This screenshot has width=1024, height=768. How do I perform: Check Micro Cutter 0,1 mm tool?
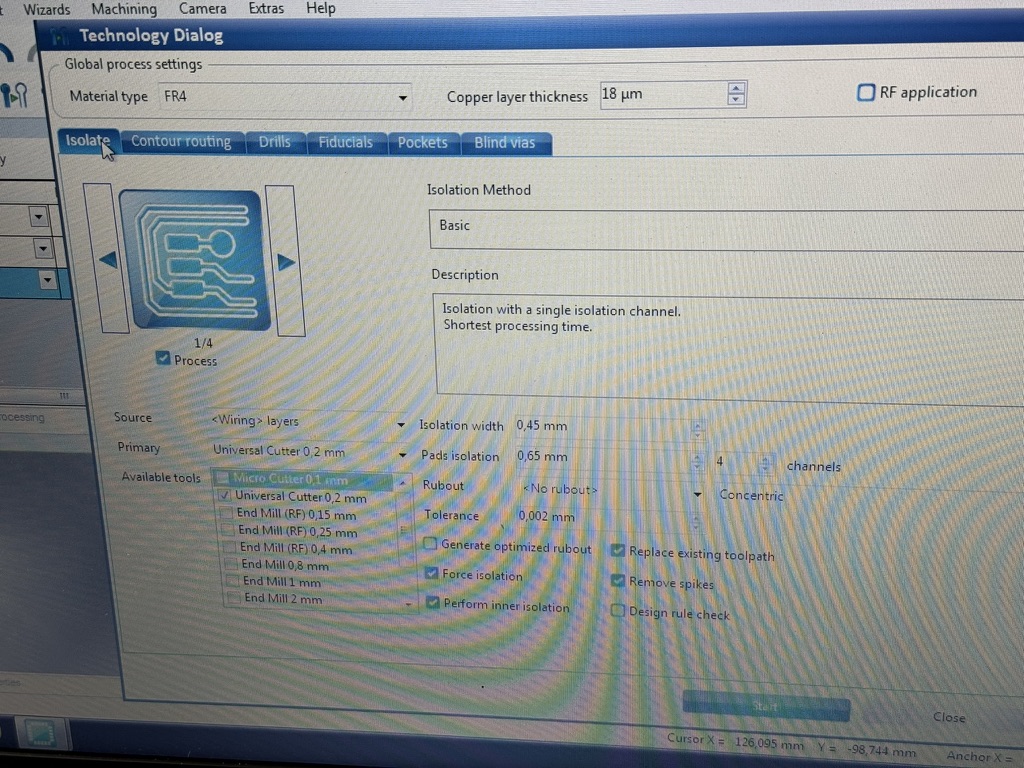click(222, 478)
